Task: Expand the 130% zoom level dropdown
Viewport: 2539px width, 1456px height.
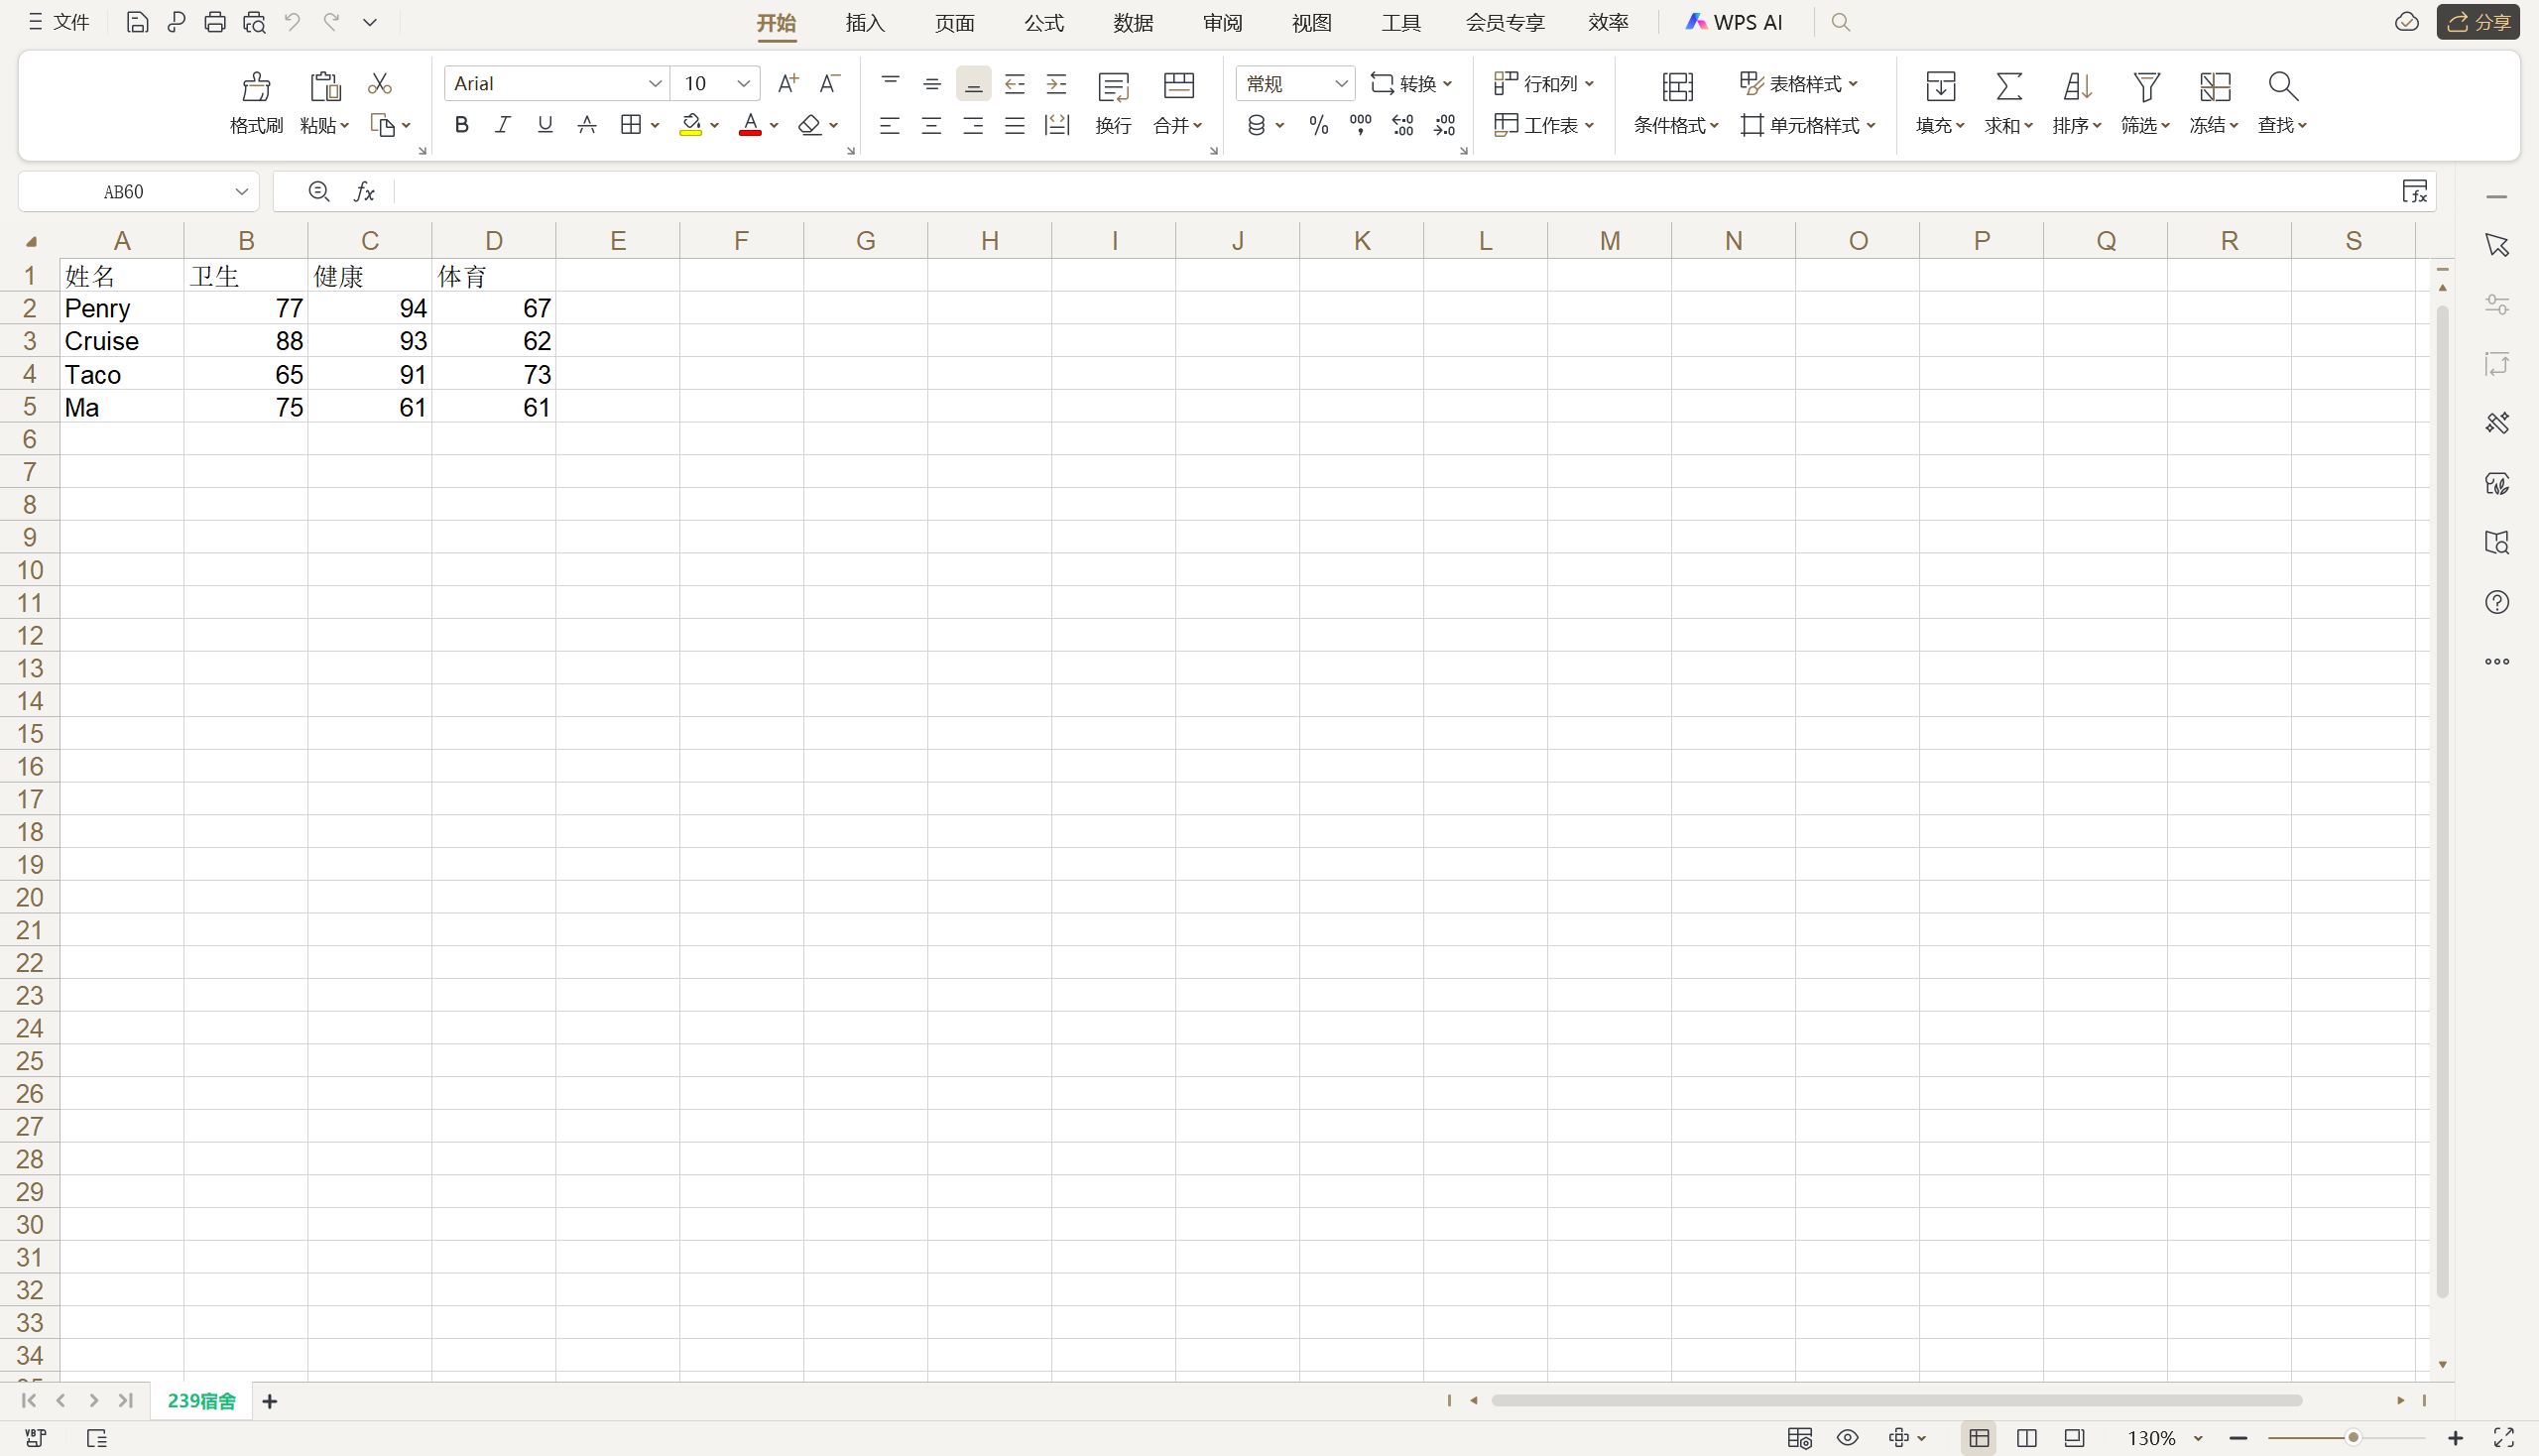Action: 2197,1438
